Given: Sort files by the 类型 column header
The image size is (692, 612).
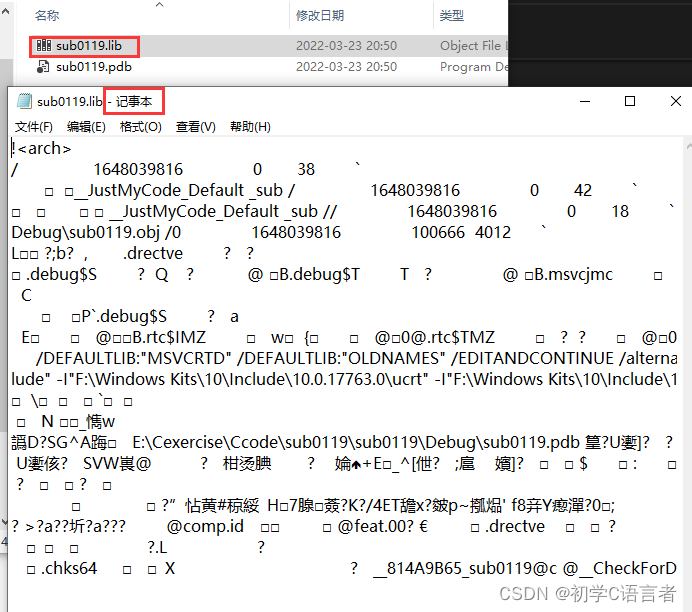Looking at the screenshot, I should 452,16.
